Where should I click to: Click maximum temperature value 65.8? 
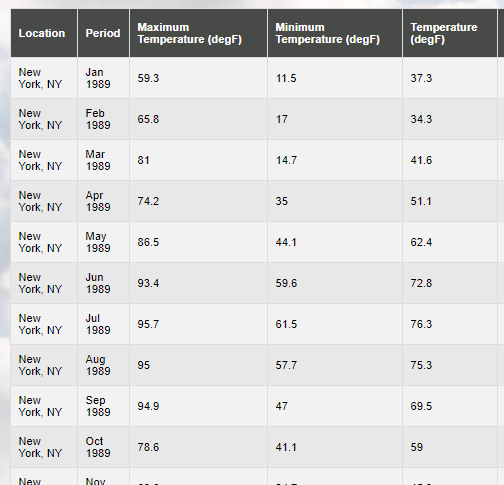pos(148,119)
